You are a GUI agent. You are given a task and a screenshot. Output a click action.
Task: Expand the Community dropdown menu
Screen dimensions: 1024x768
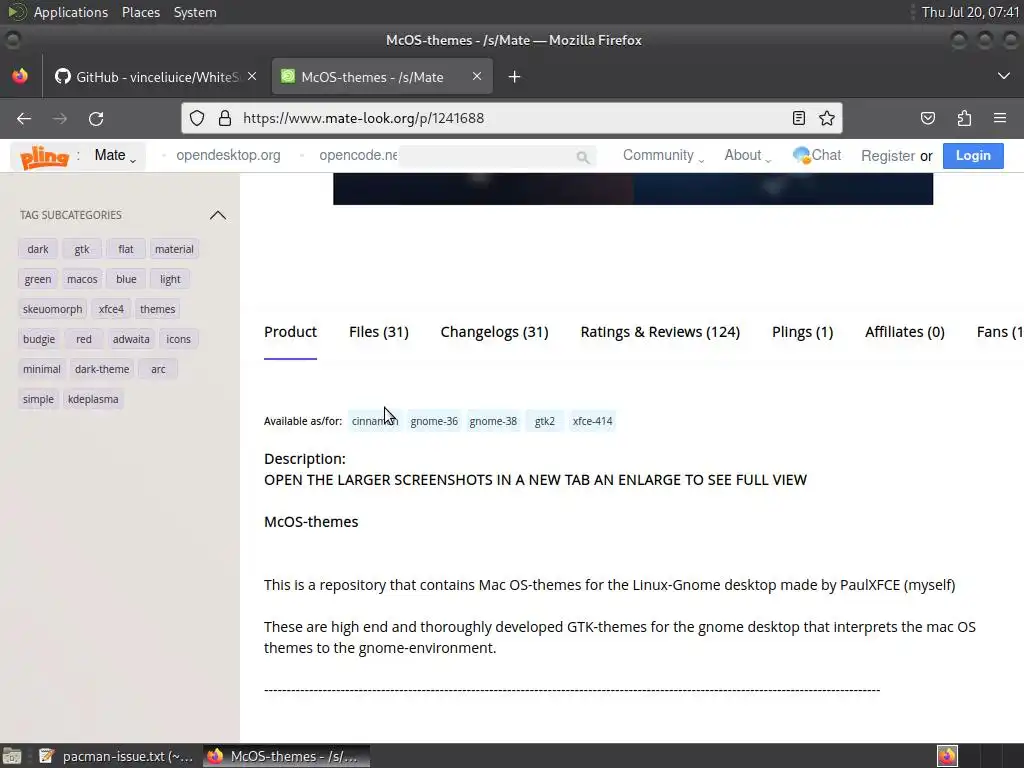click(663, 155)
